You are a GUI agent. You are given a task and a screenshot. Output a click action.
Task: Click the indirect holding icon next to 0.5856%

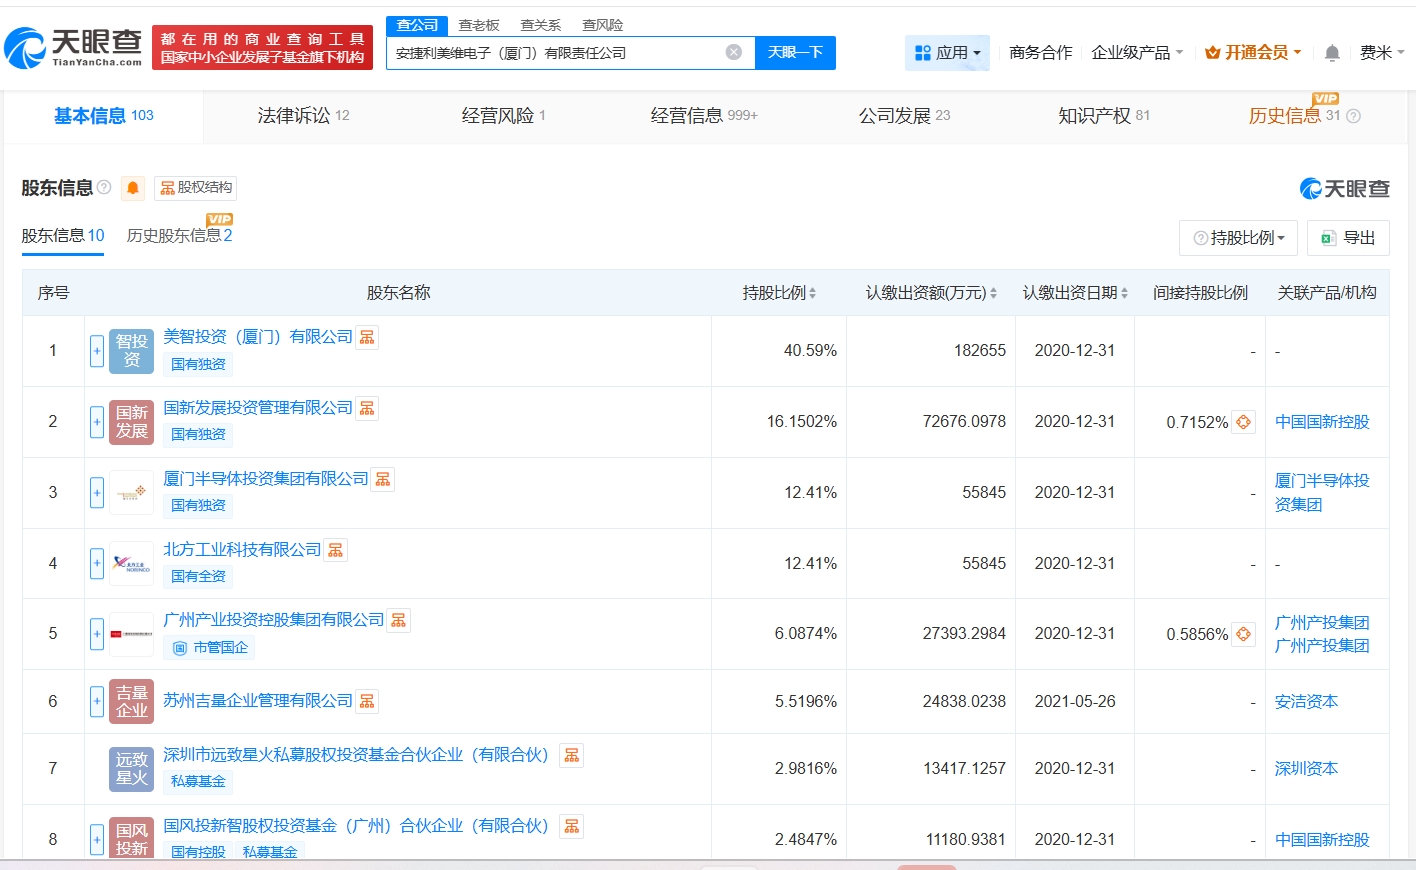click(1243, 634)
